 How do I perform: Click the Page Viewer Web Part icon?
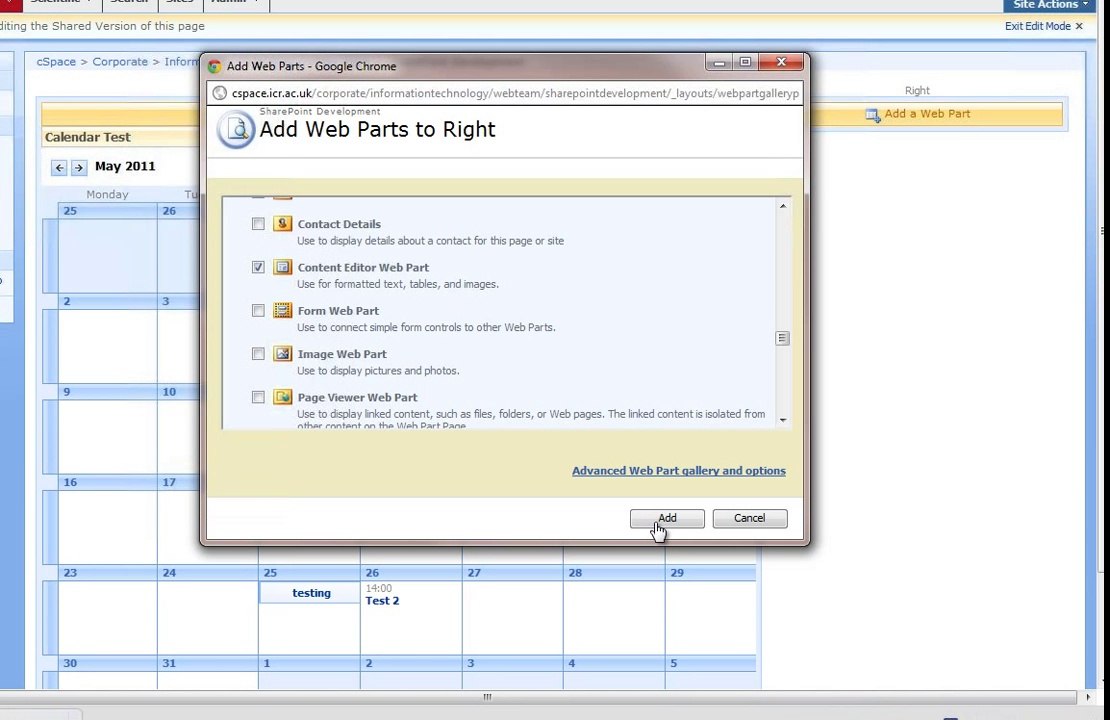pos(282,396)
